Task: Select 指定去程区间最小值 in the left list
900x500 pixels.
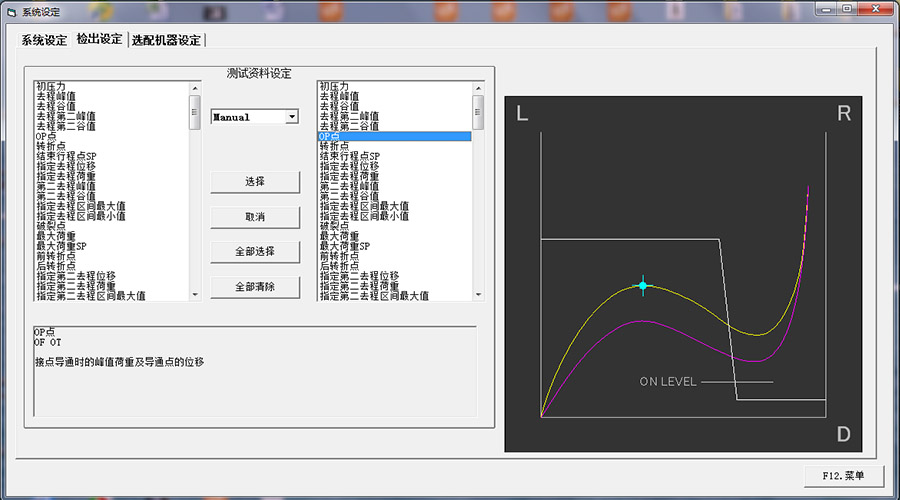Action: tap(81, 216)
